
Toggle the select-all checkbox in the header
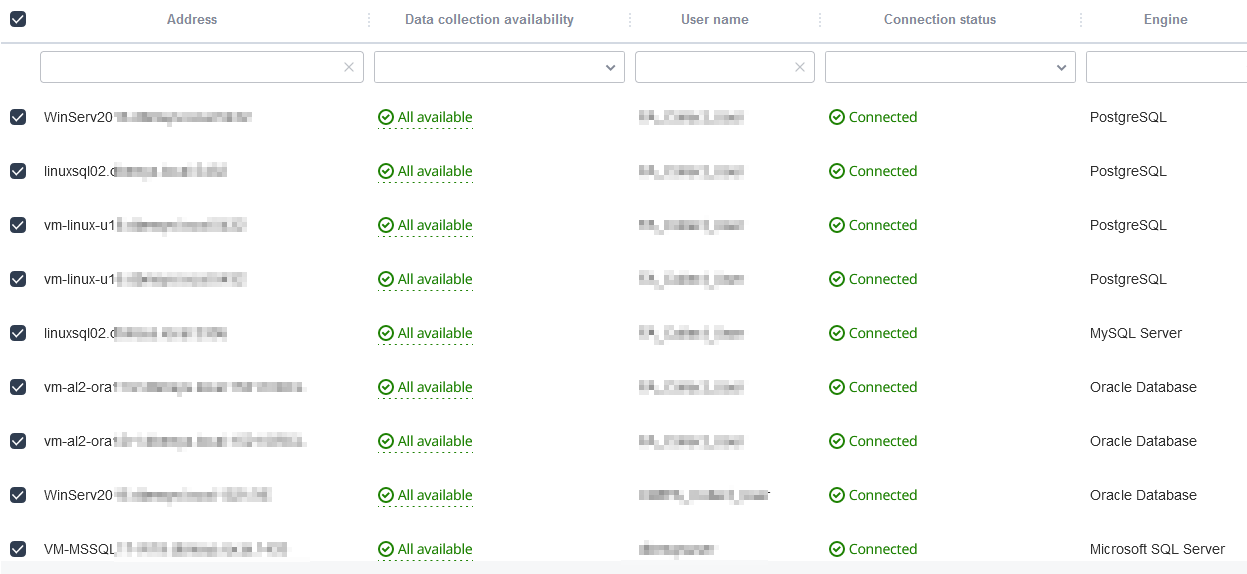(18, 19)
